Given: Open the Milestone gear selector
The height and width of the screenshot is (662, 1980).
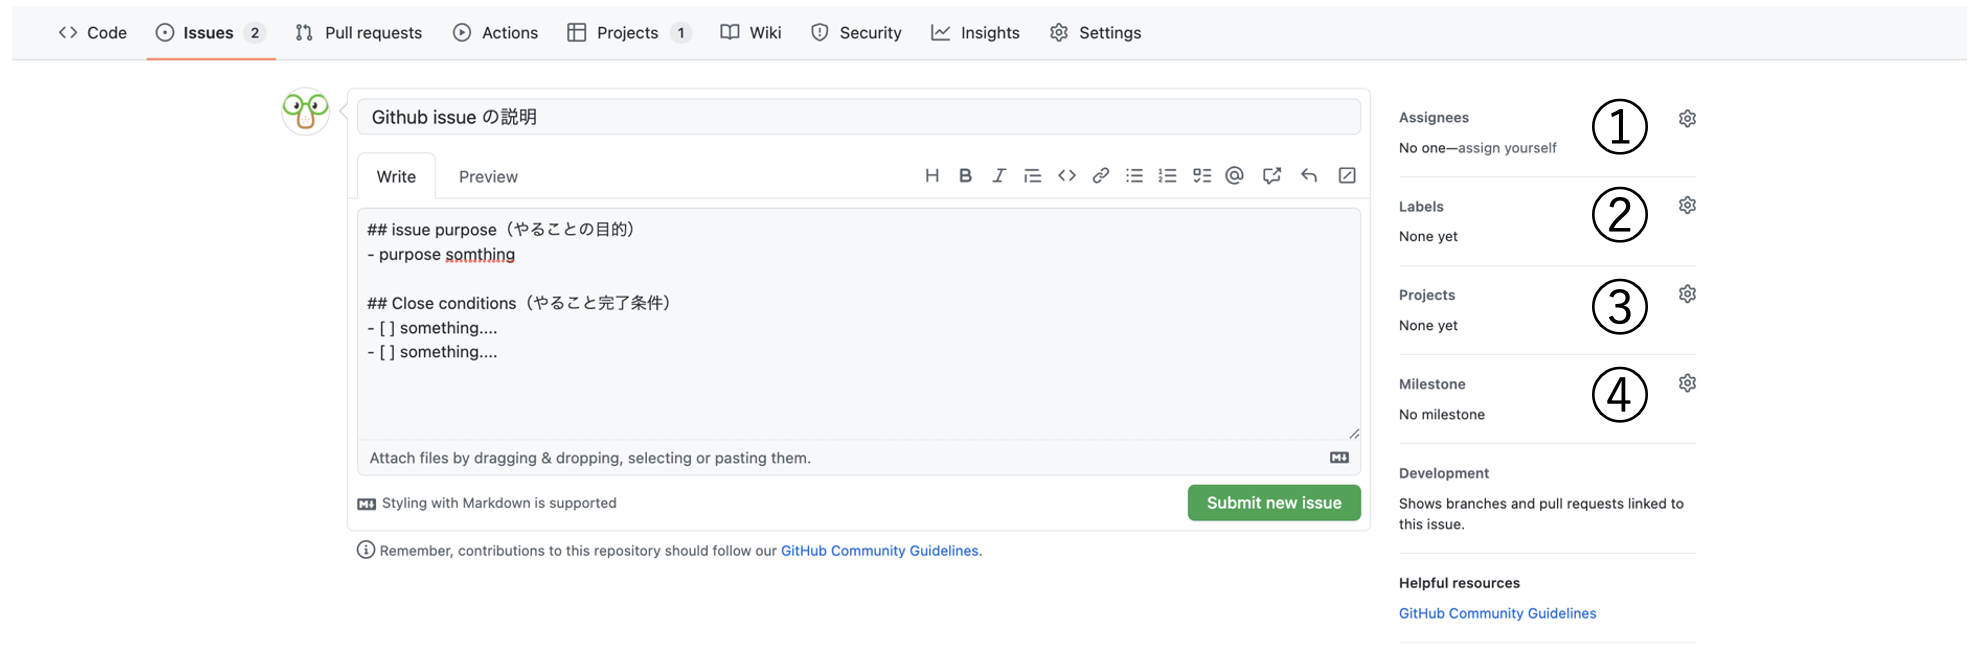Looking at the screenshot, I should tap(1687, 383).
